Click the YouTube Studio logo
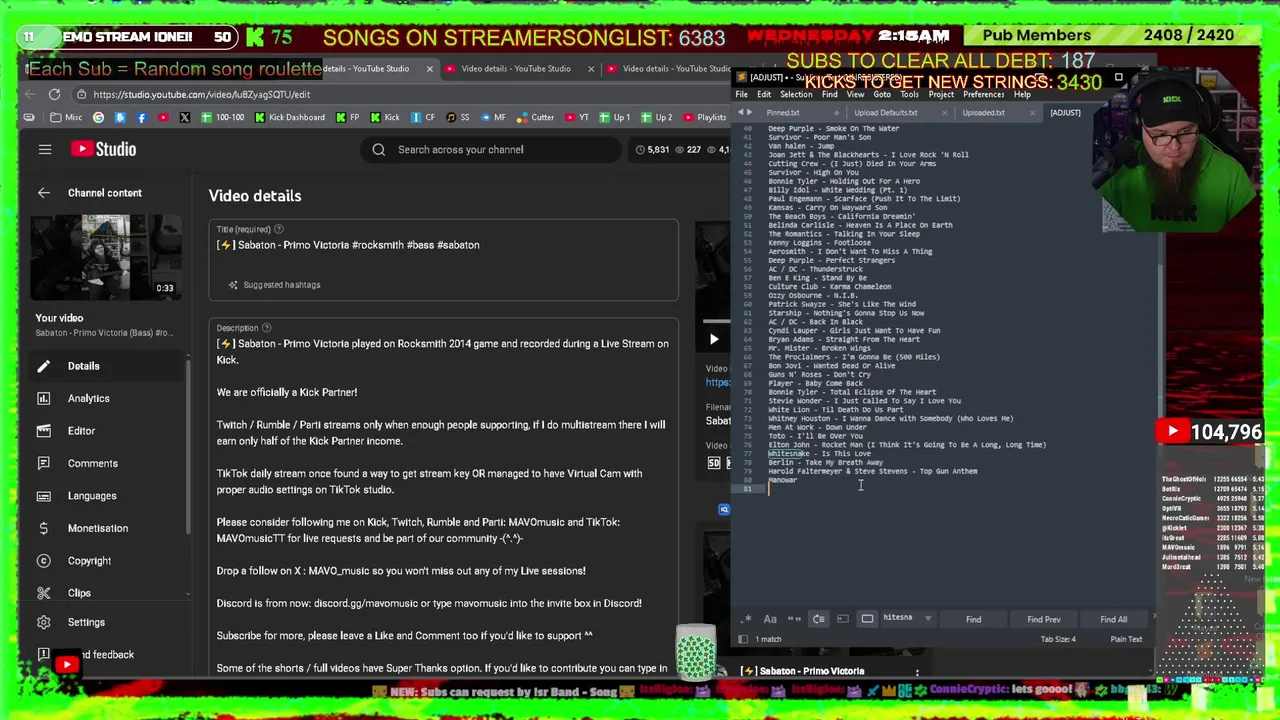Viewport: 1280px width, 720px height. click(x=103, y=149)
